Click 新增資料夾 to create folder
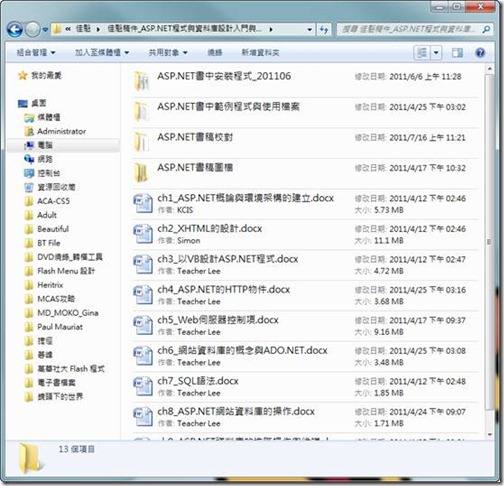This screenshot has width=504, height=486. (x=260, y=52)
